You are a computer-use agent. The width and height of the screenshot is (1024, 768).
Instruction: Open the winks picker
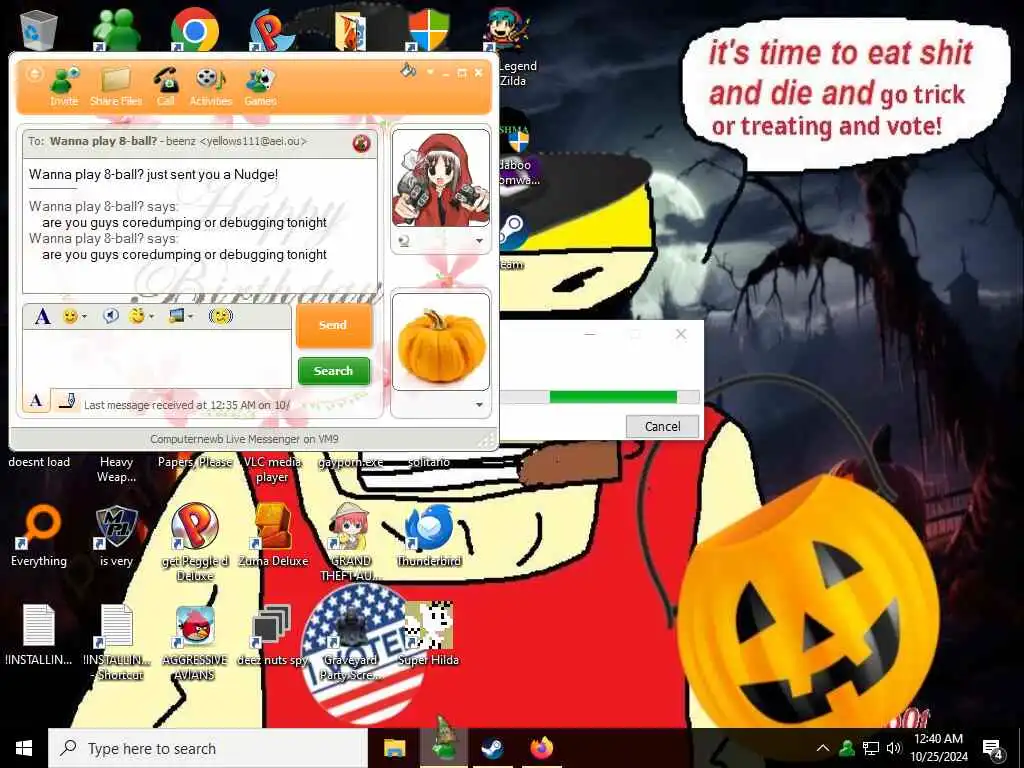pyautogui.click(x=140, y=317)
